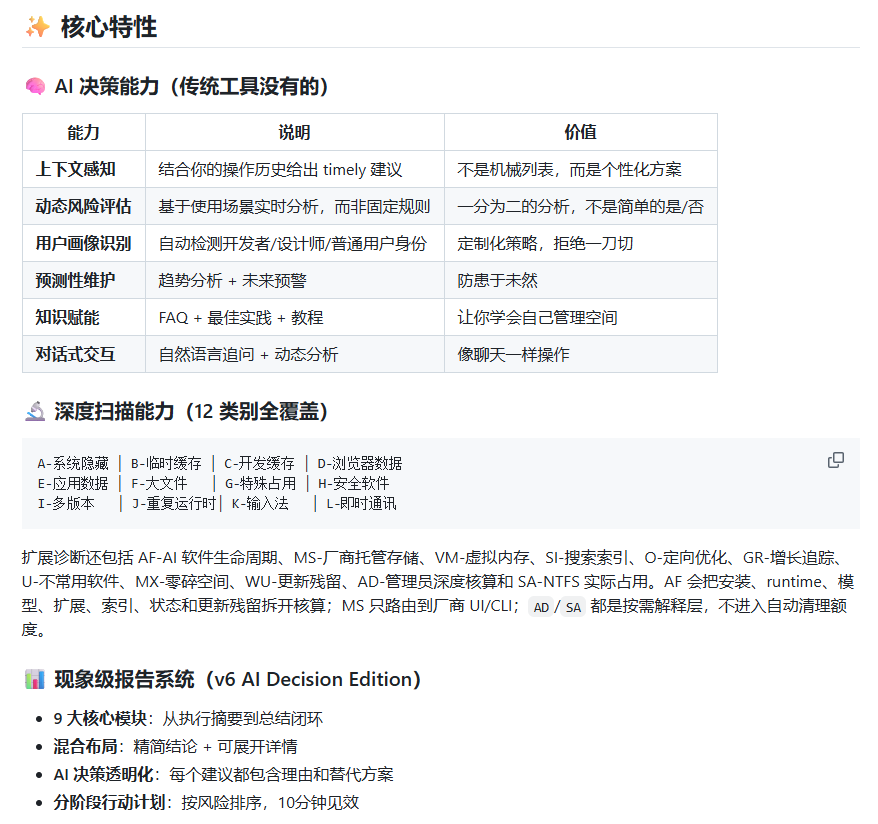Click the cell 趋势分析 + 未来预警
The image size is (878, 824).
(x=295, y=280)
